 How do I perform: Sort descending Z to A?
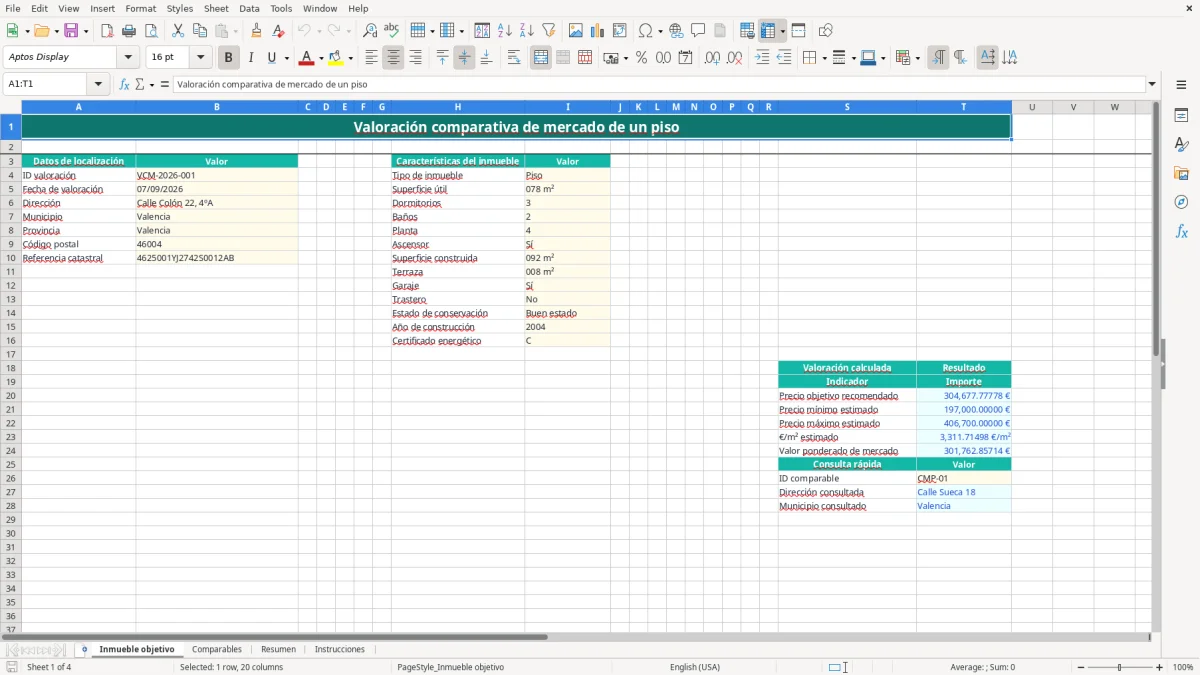pyautogui.click(x=527, y=31)
